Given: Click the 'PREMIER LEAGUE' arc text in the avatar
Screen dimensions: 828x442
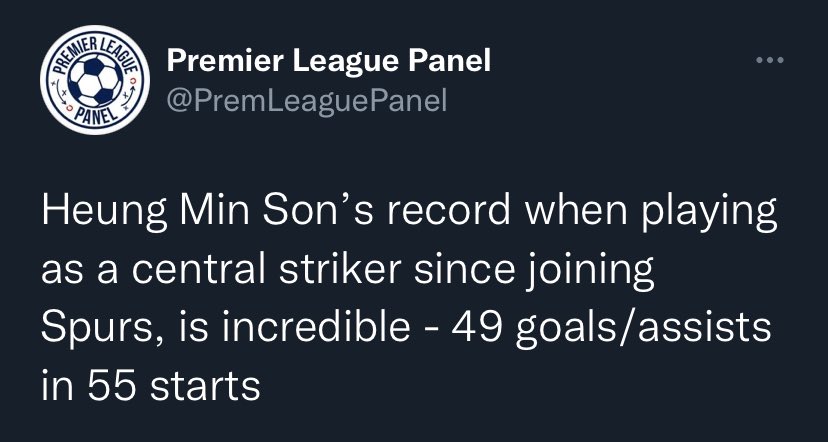Looking at the screenshot, I should coord(95,51).
